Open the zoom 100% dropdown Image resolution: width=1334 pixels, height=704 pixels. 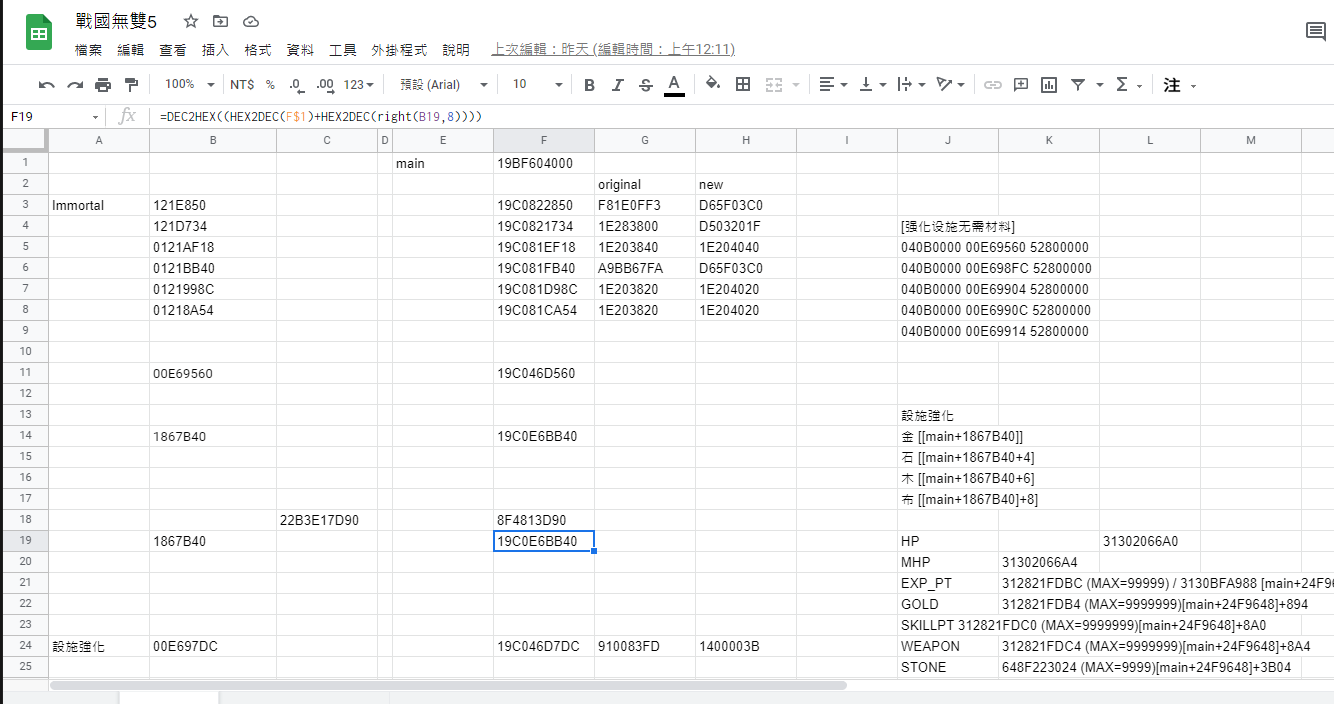190,85
